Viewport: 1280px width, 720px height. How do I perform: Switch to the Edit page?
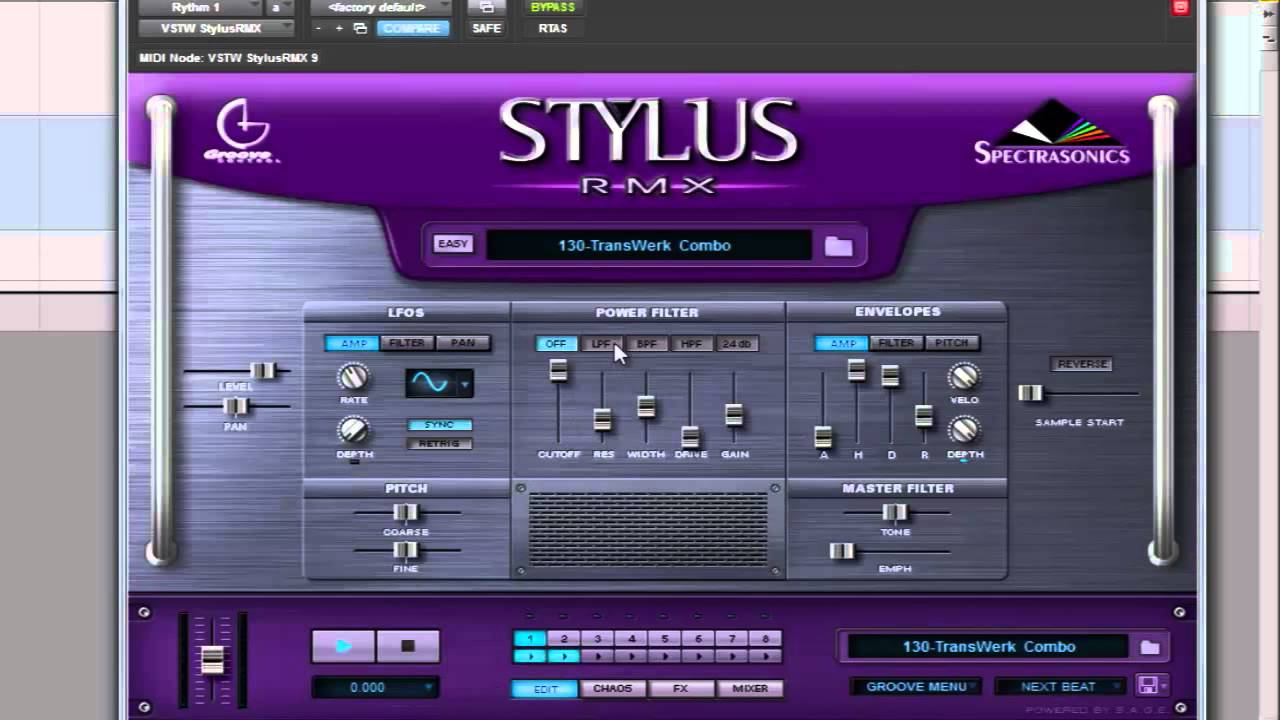click(544, 688)
